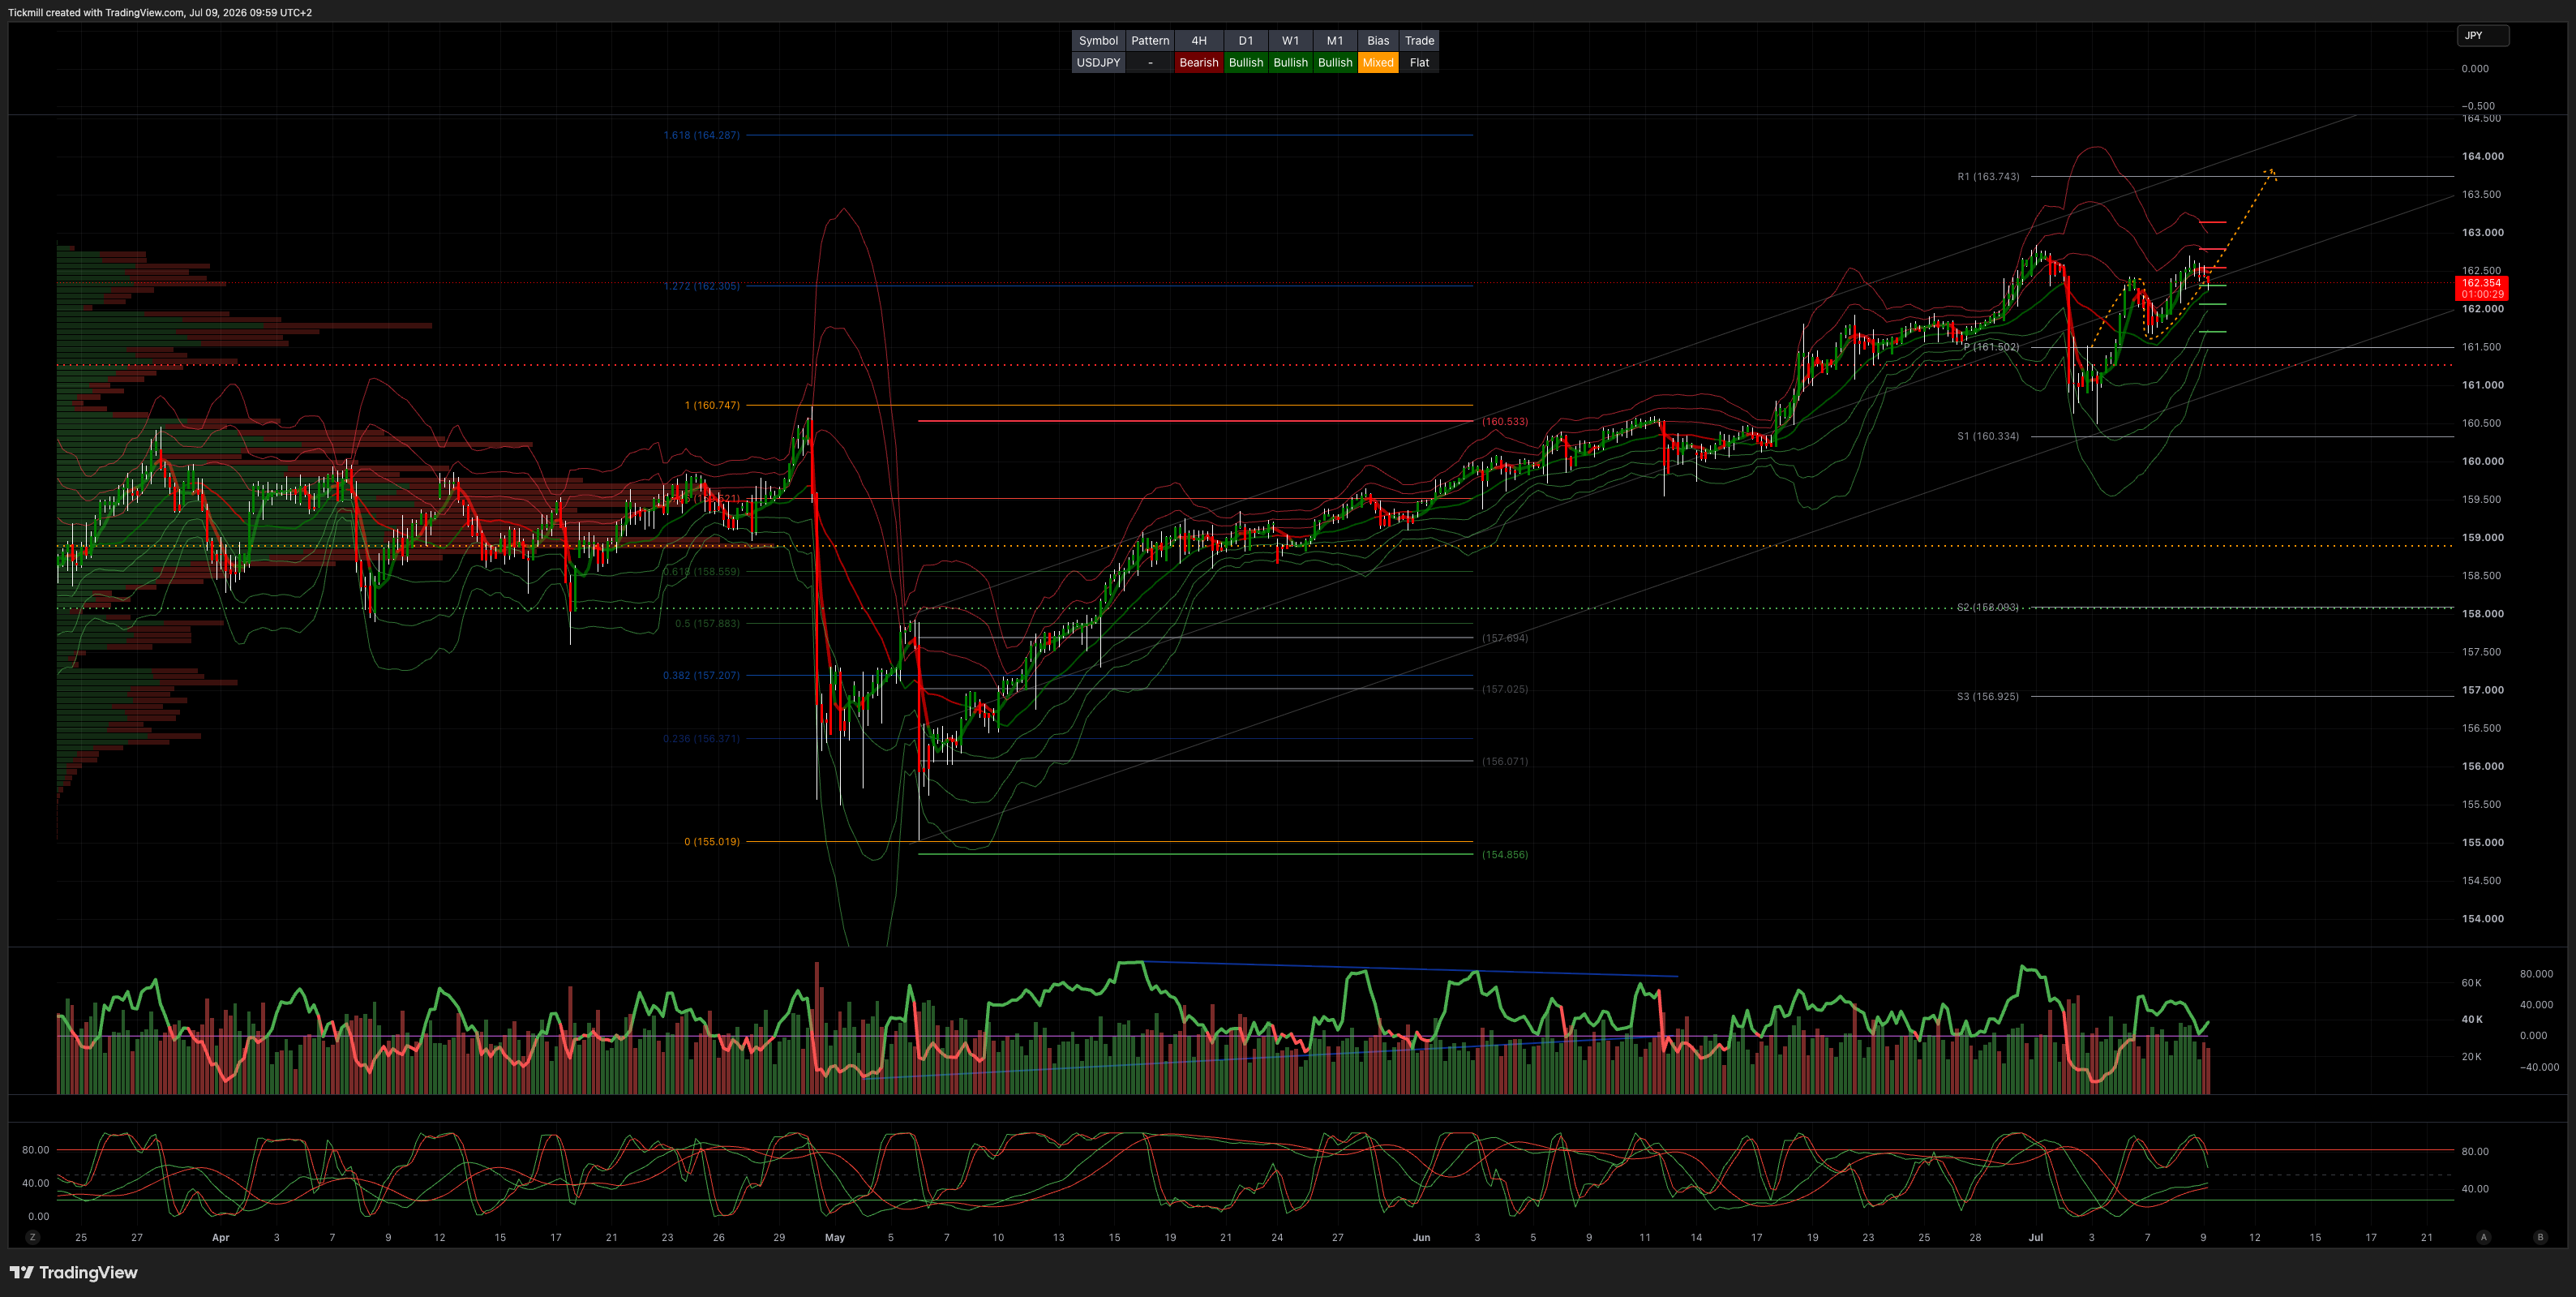Click the M1 Bullish cell
Viewport: 2576px width, 1297px height.
tap(1335, 62)
